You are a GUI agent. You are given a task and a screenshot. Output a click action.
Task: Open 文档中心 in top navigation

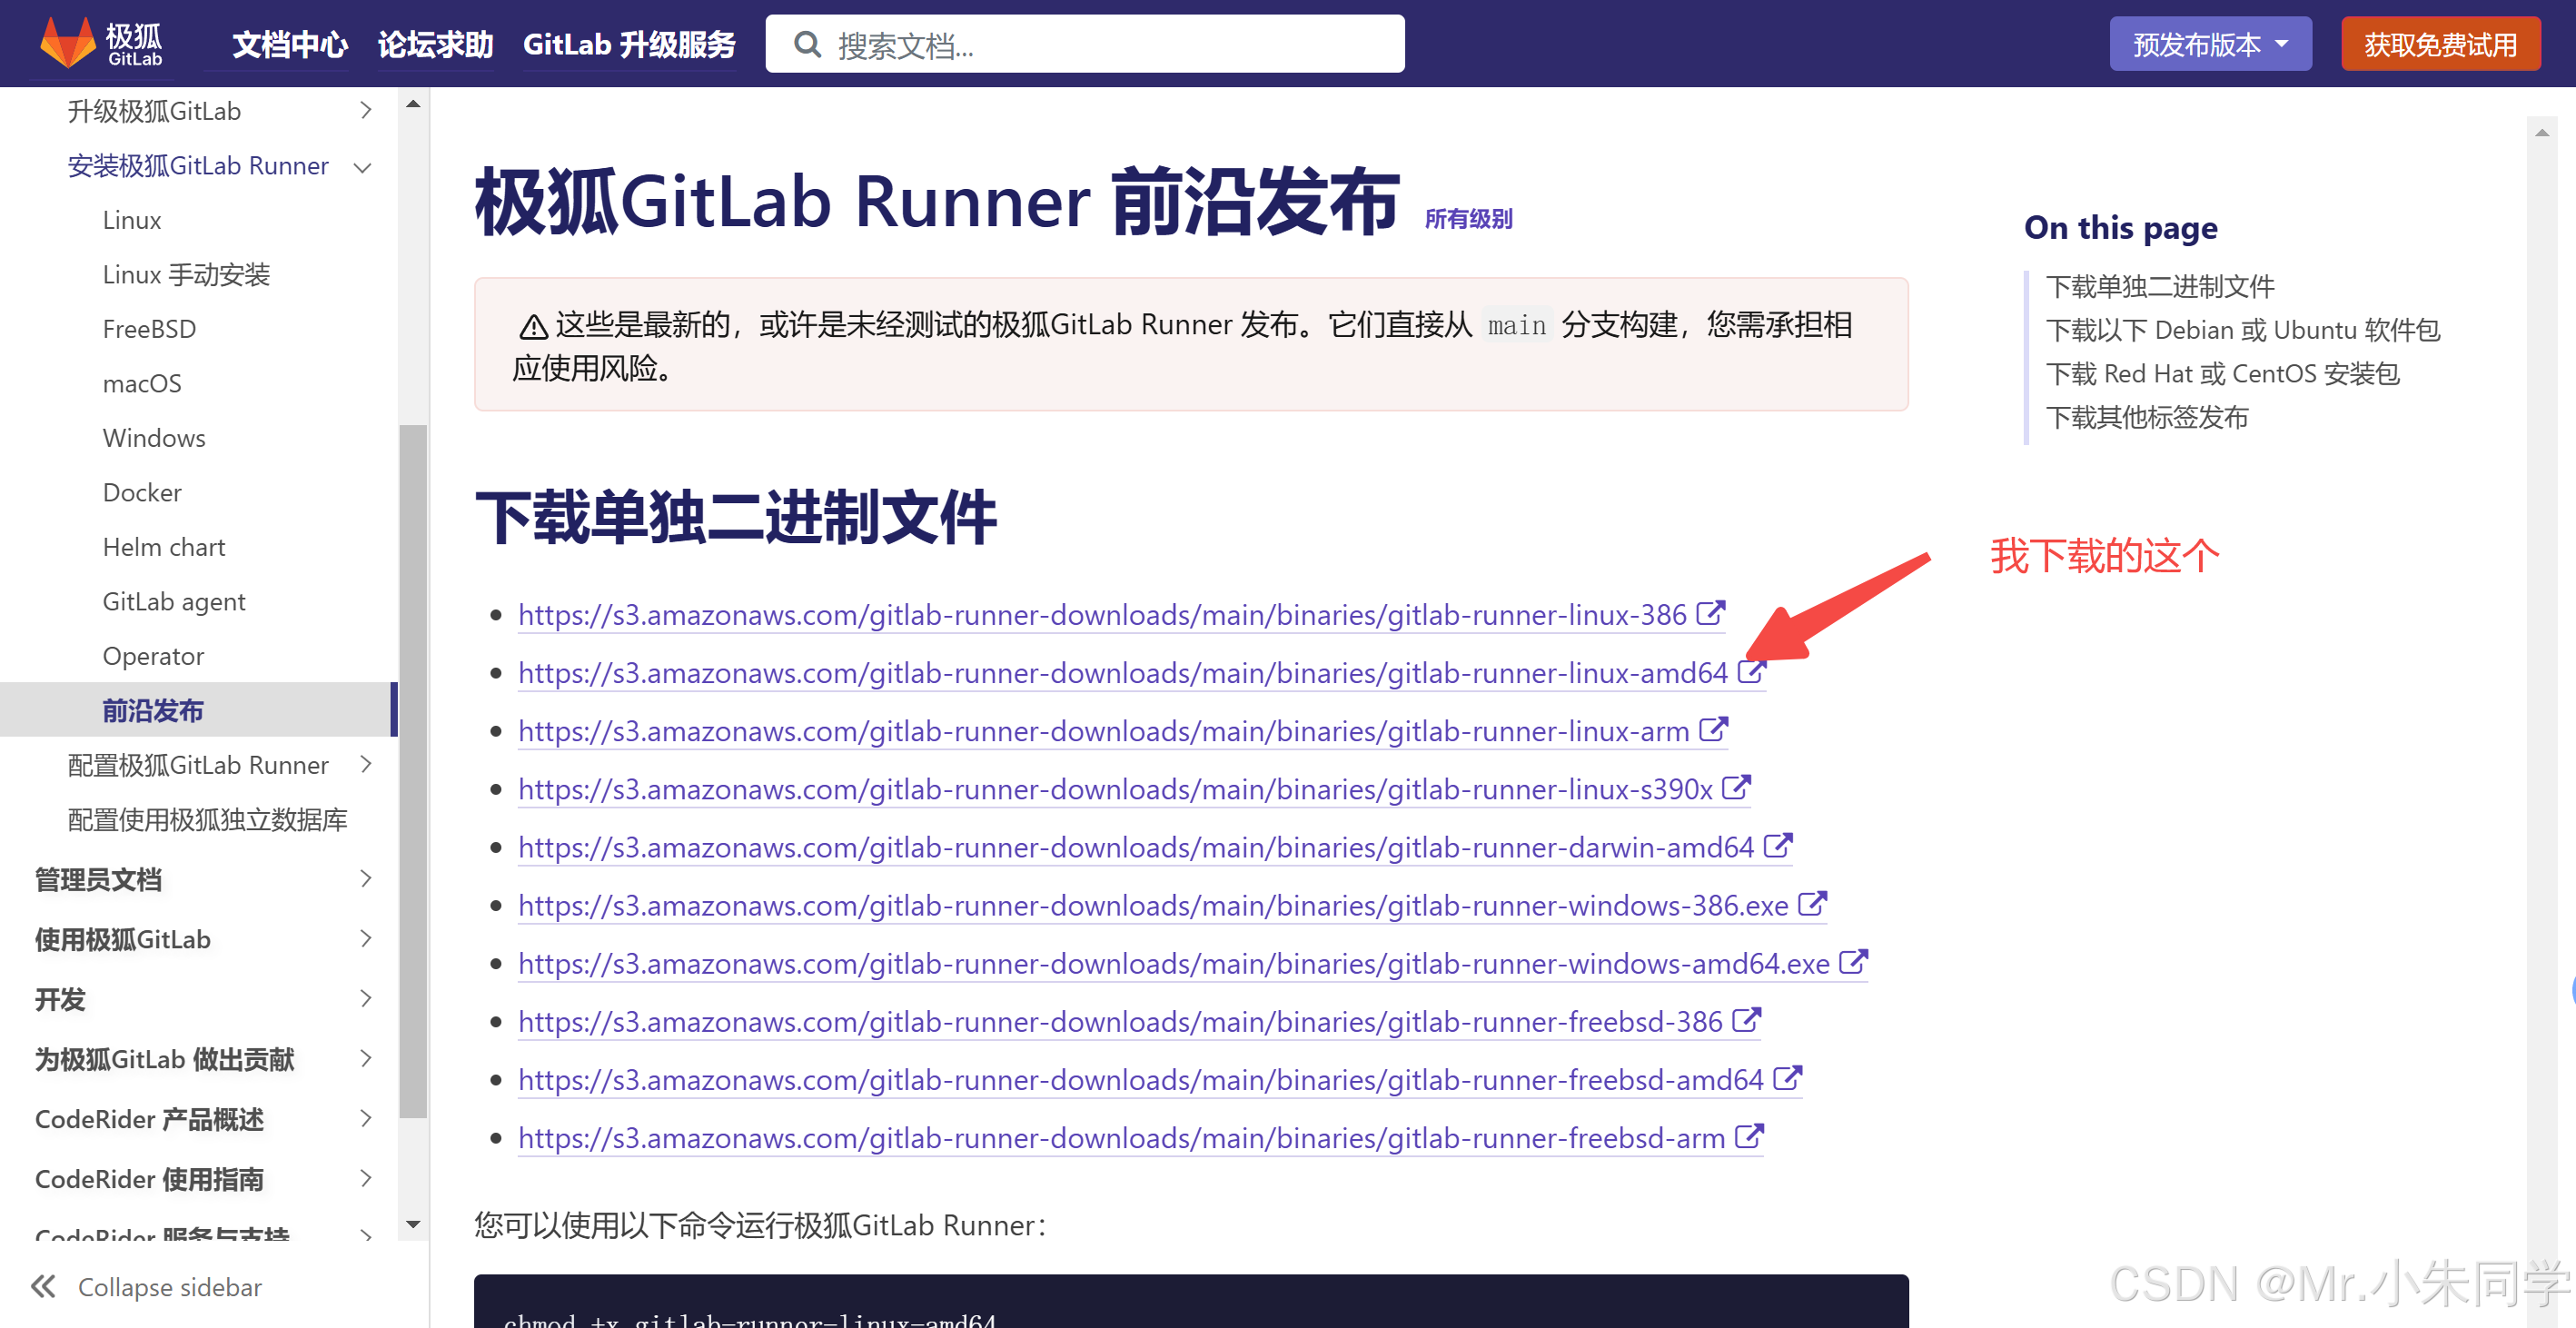(289, 45)
